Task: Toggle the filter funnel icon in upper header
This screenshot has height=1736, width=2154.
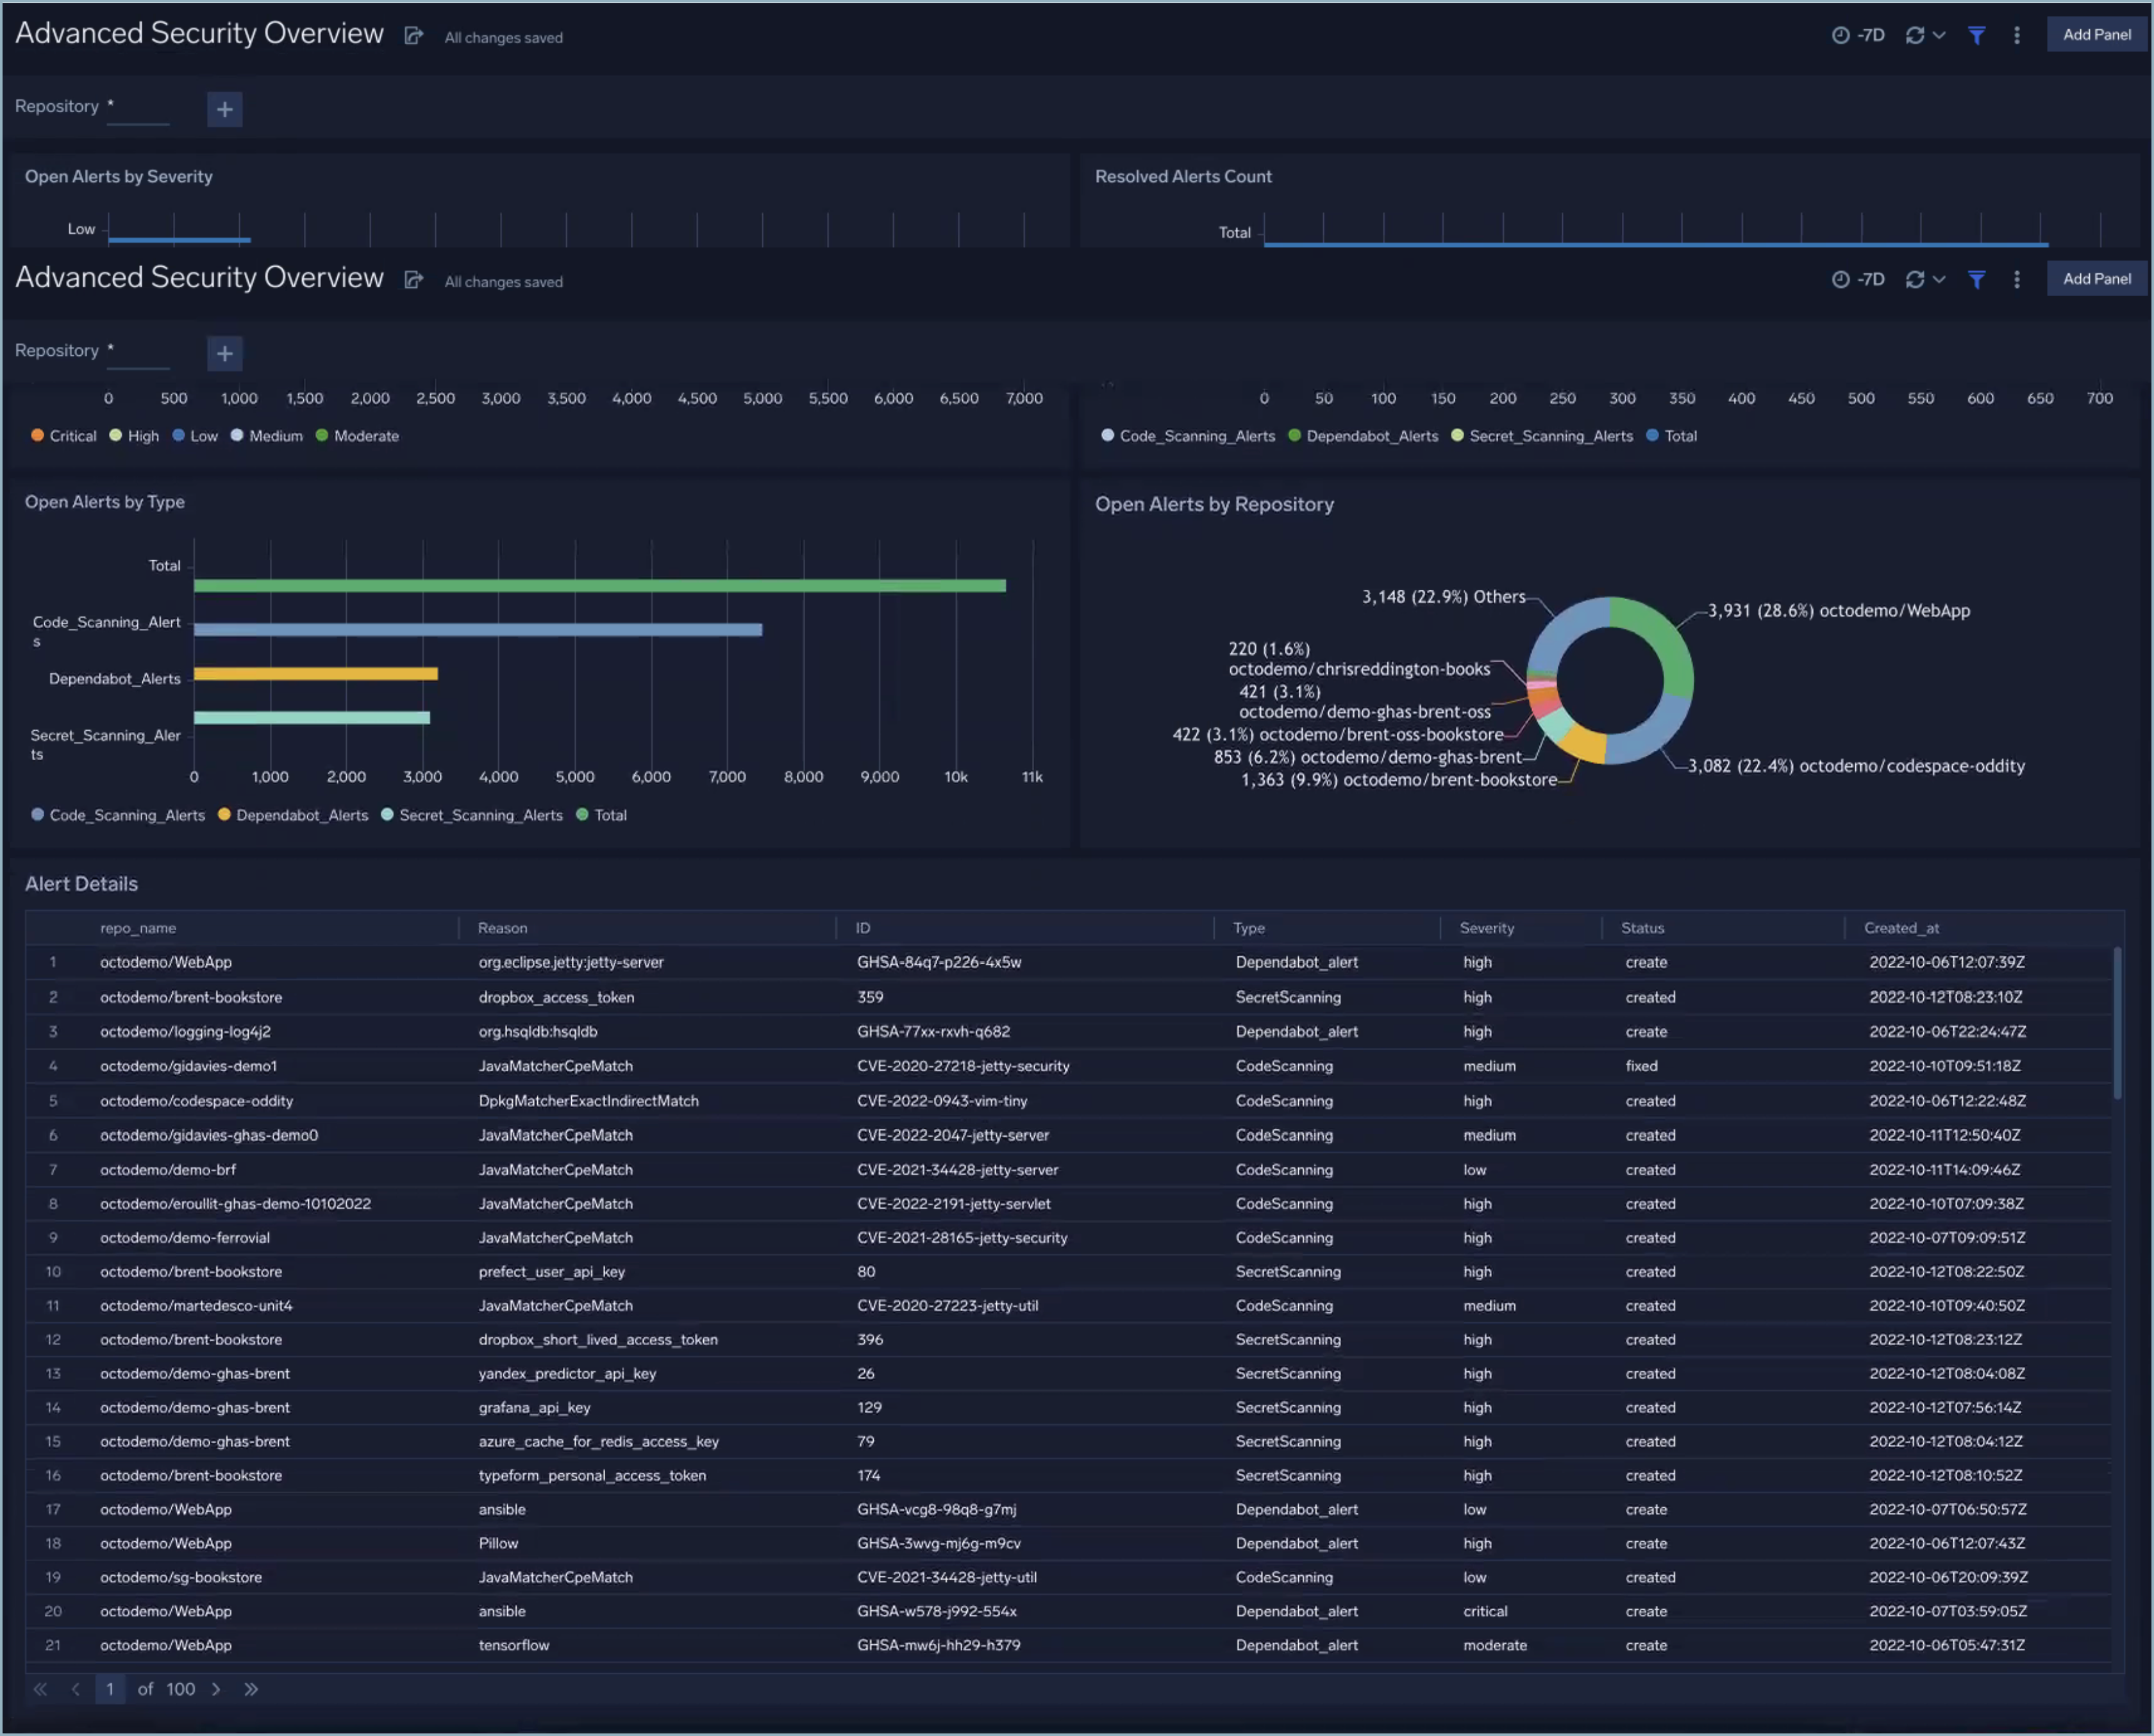Action: coord(1976,35)
